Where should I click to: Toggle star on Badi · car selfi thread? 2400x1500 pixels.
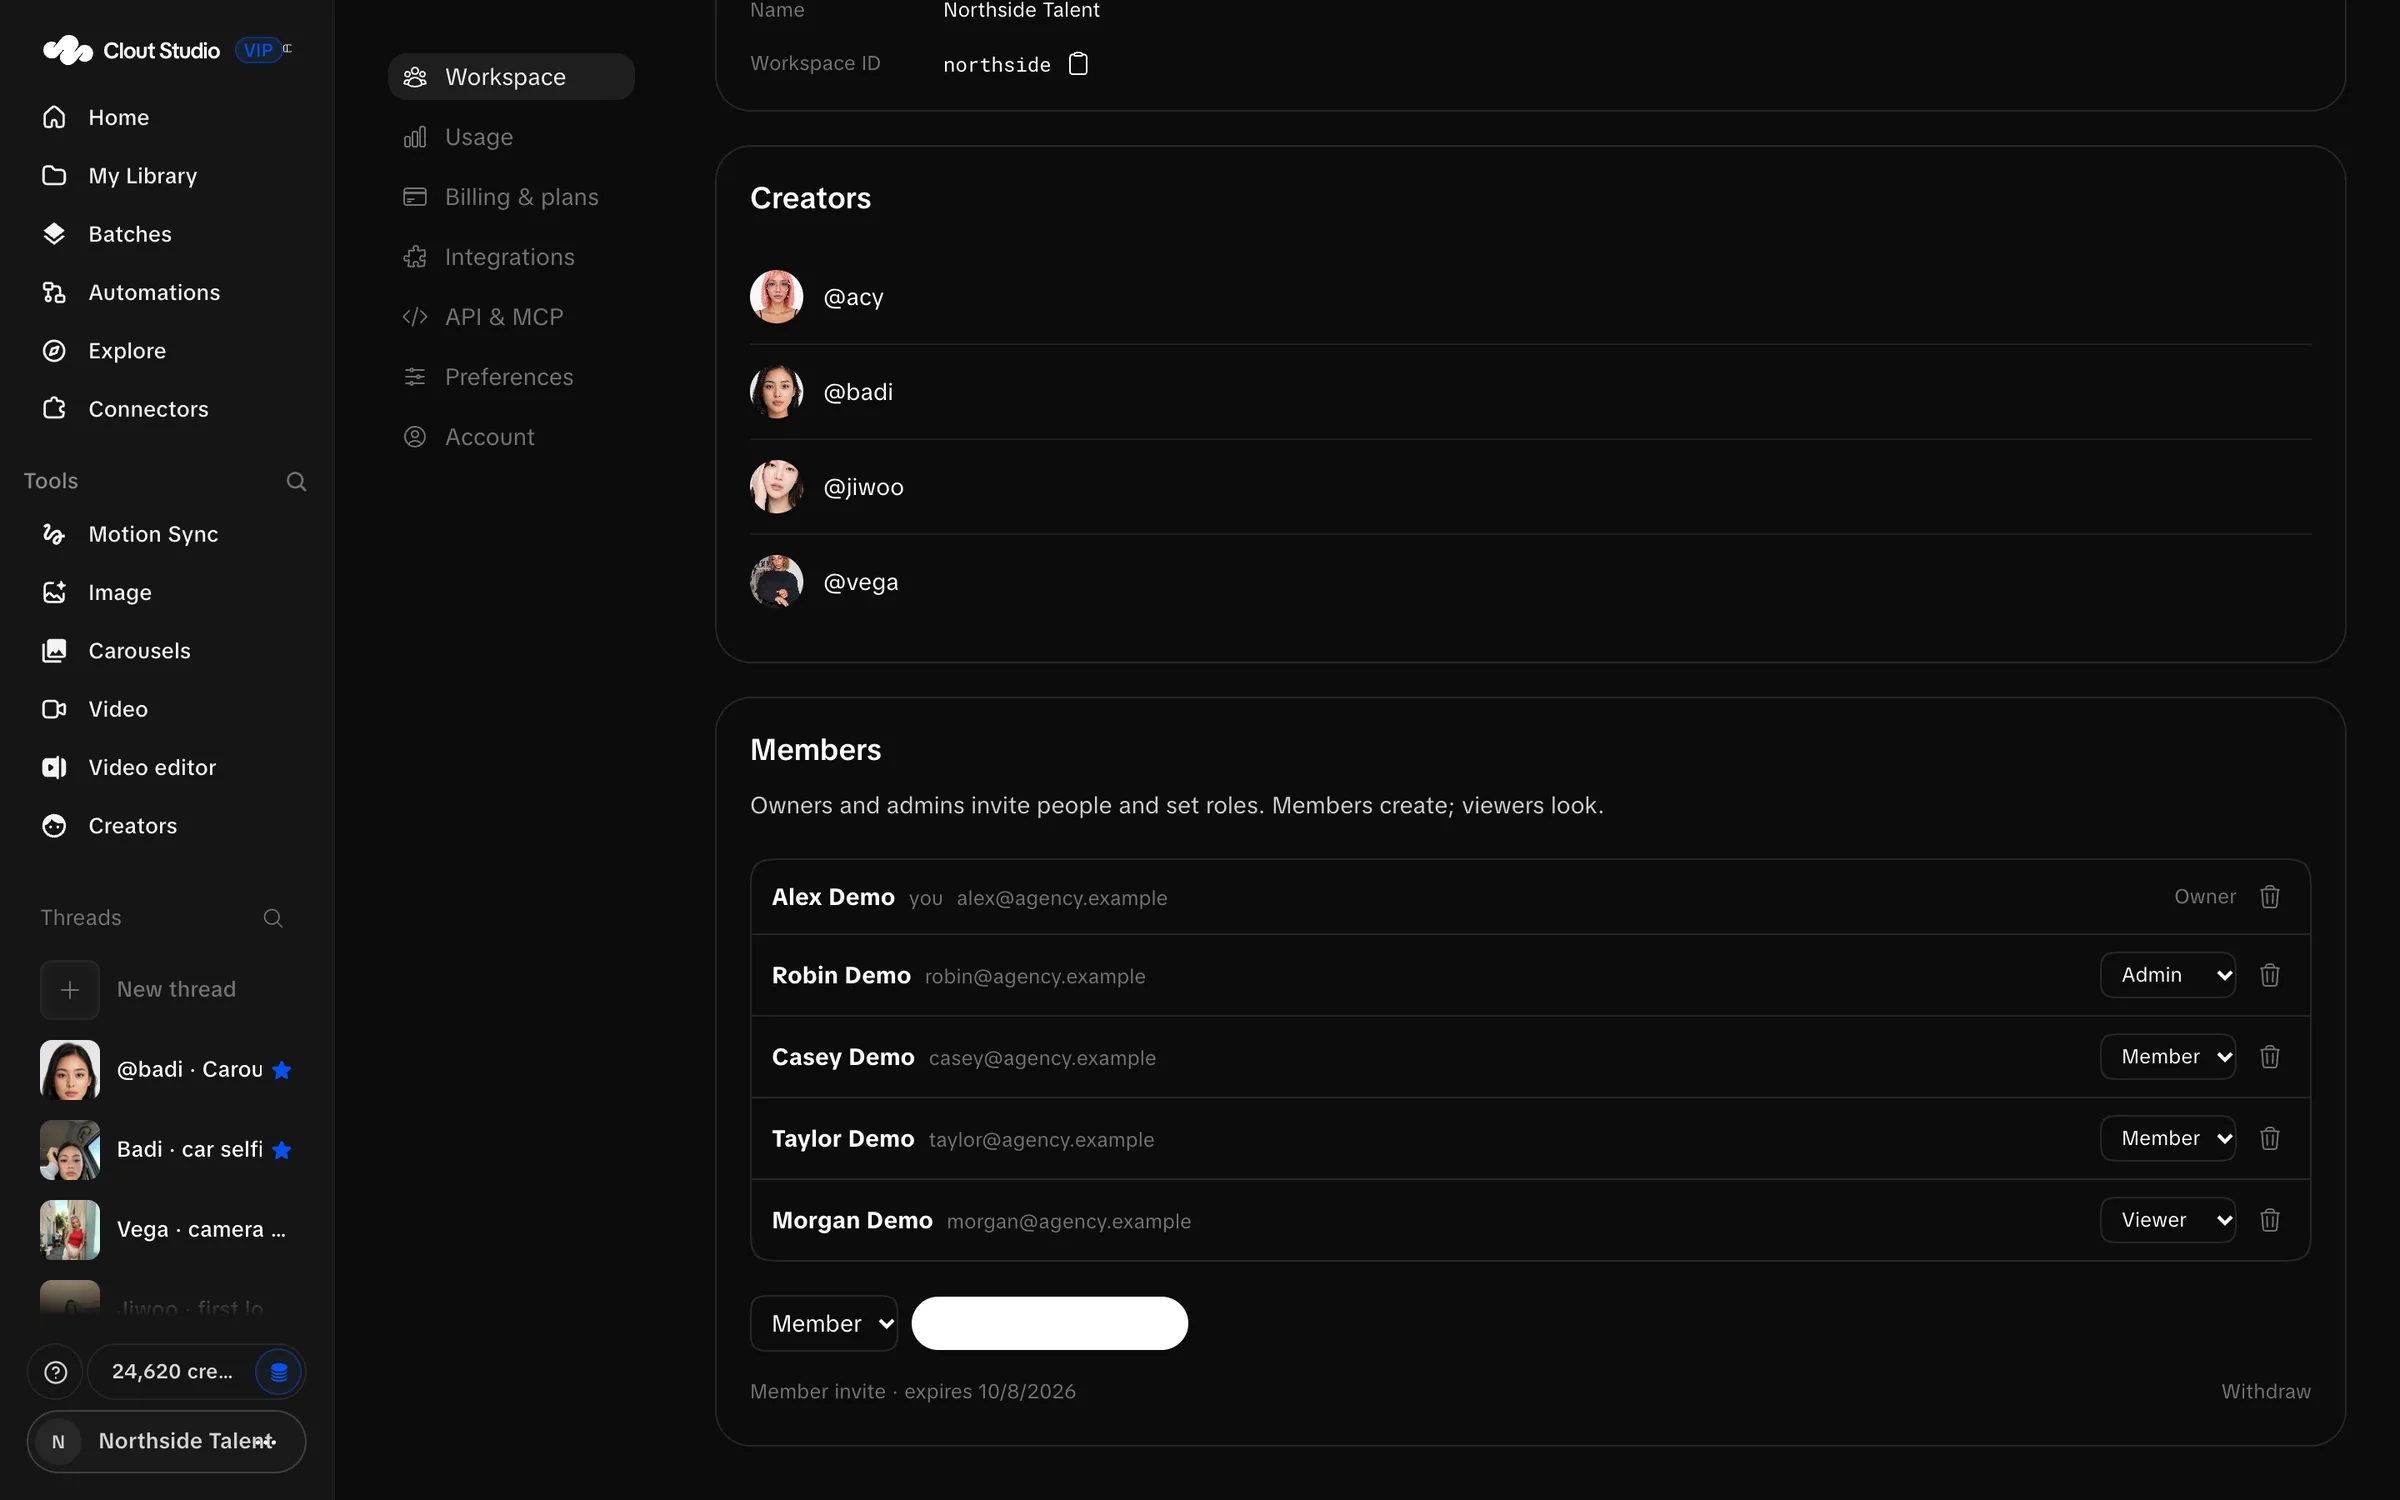click(x=282, y=1150)
